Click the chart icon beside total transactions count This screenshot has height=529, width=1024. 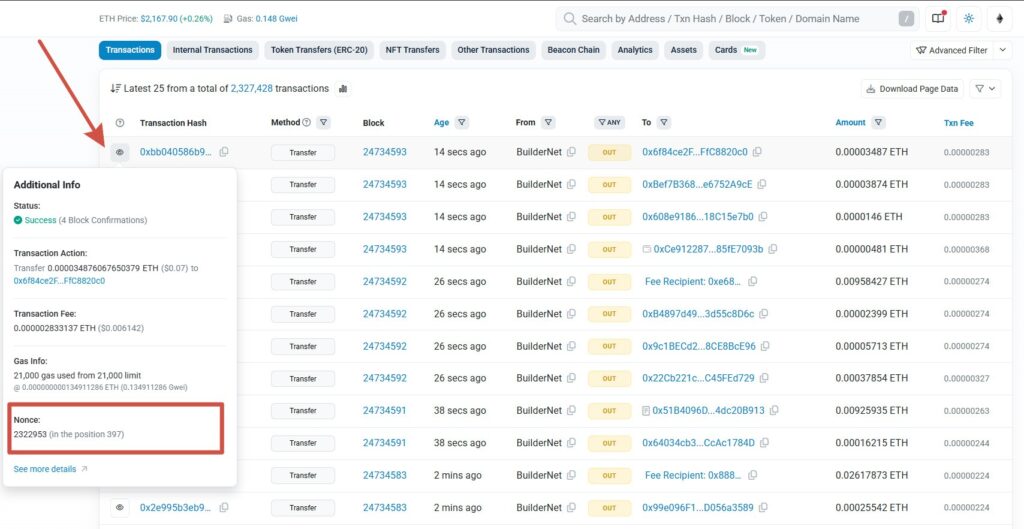click(343, 89)
